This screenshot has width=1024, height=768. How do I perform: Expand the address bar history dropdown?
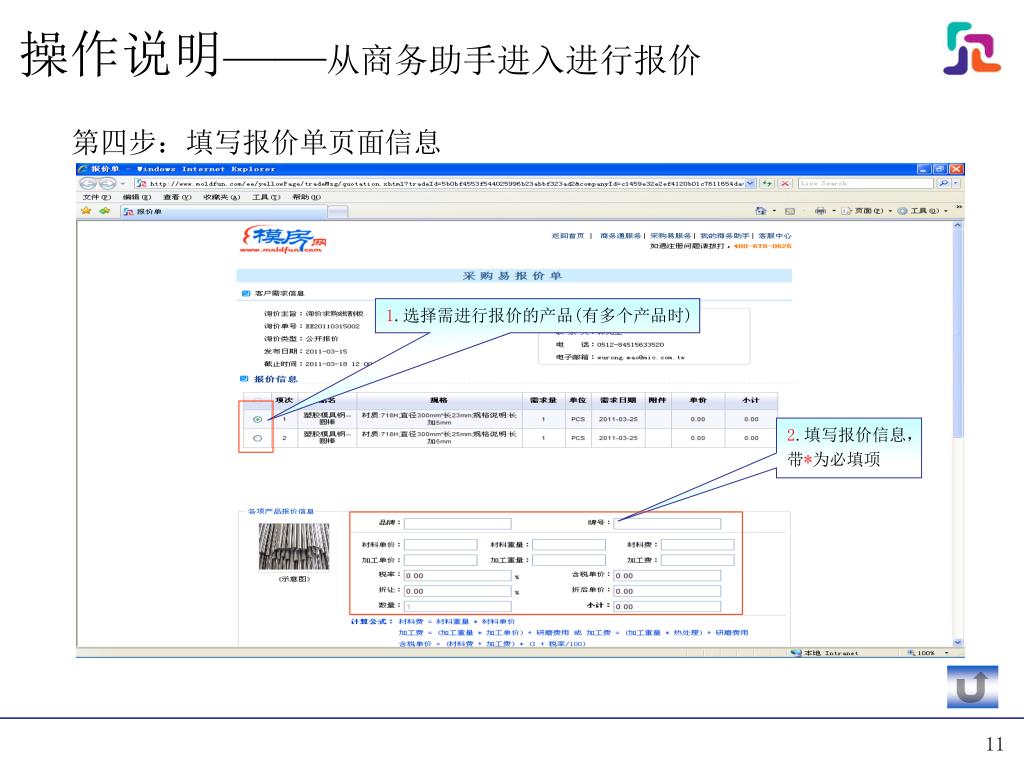coord(750,184)
